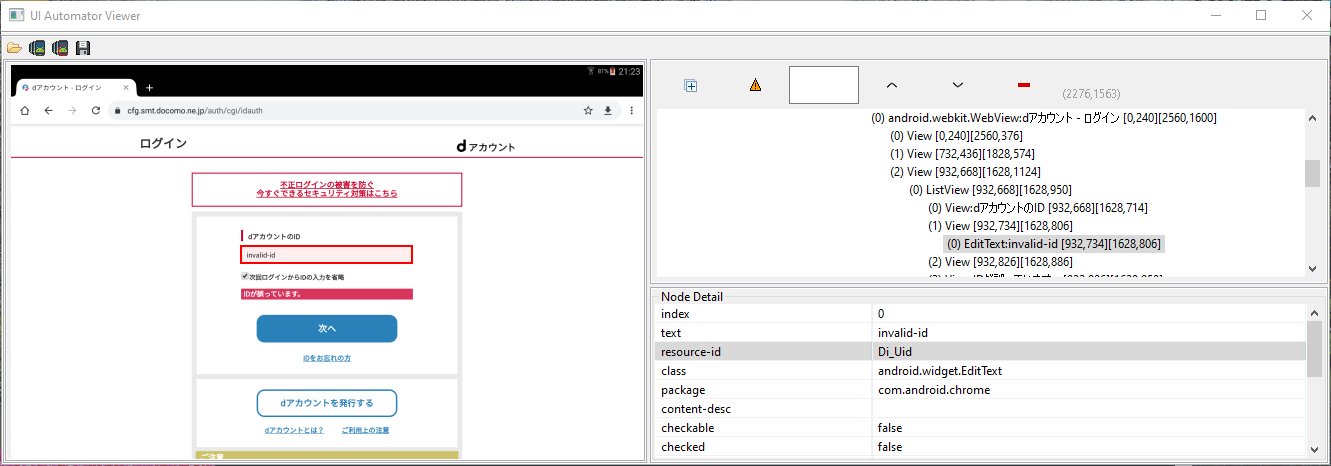Select the text row valued invalid-id
The height and width of the screenshot is (466, 1331).
click(x=980, y=332)
